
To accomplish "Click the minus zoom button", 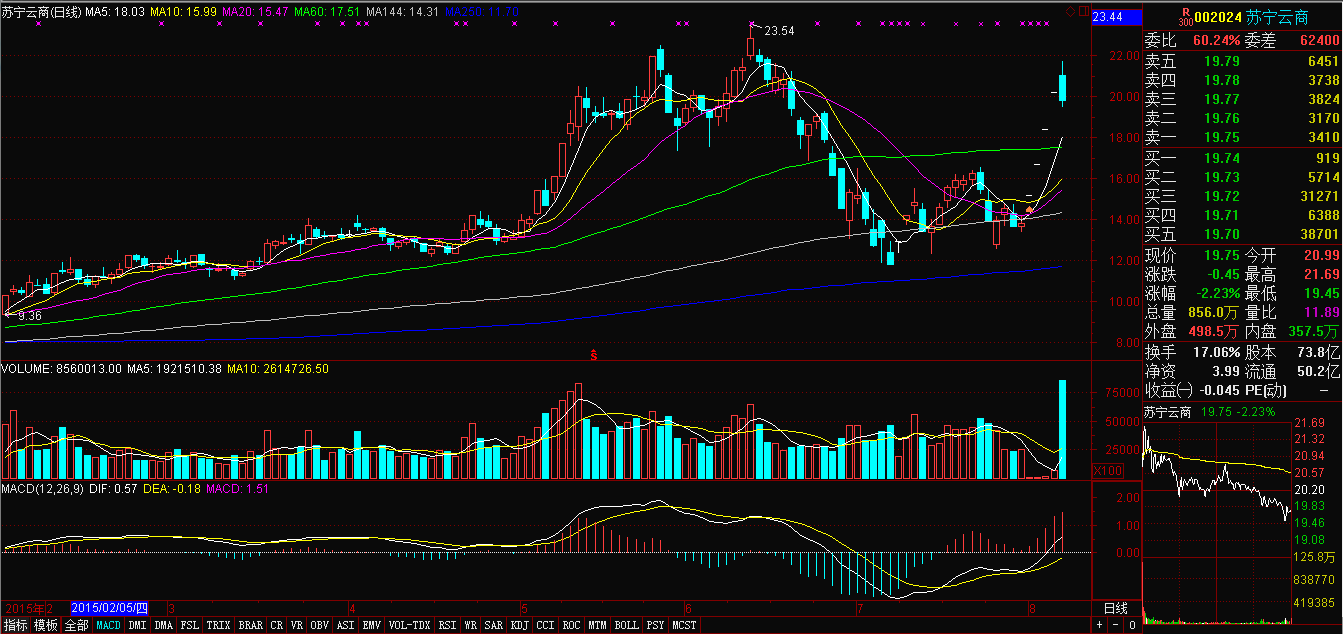I will click(x=1116, y=625).
